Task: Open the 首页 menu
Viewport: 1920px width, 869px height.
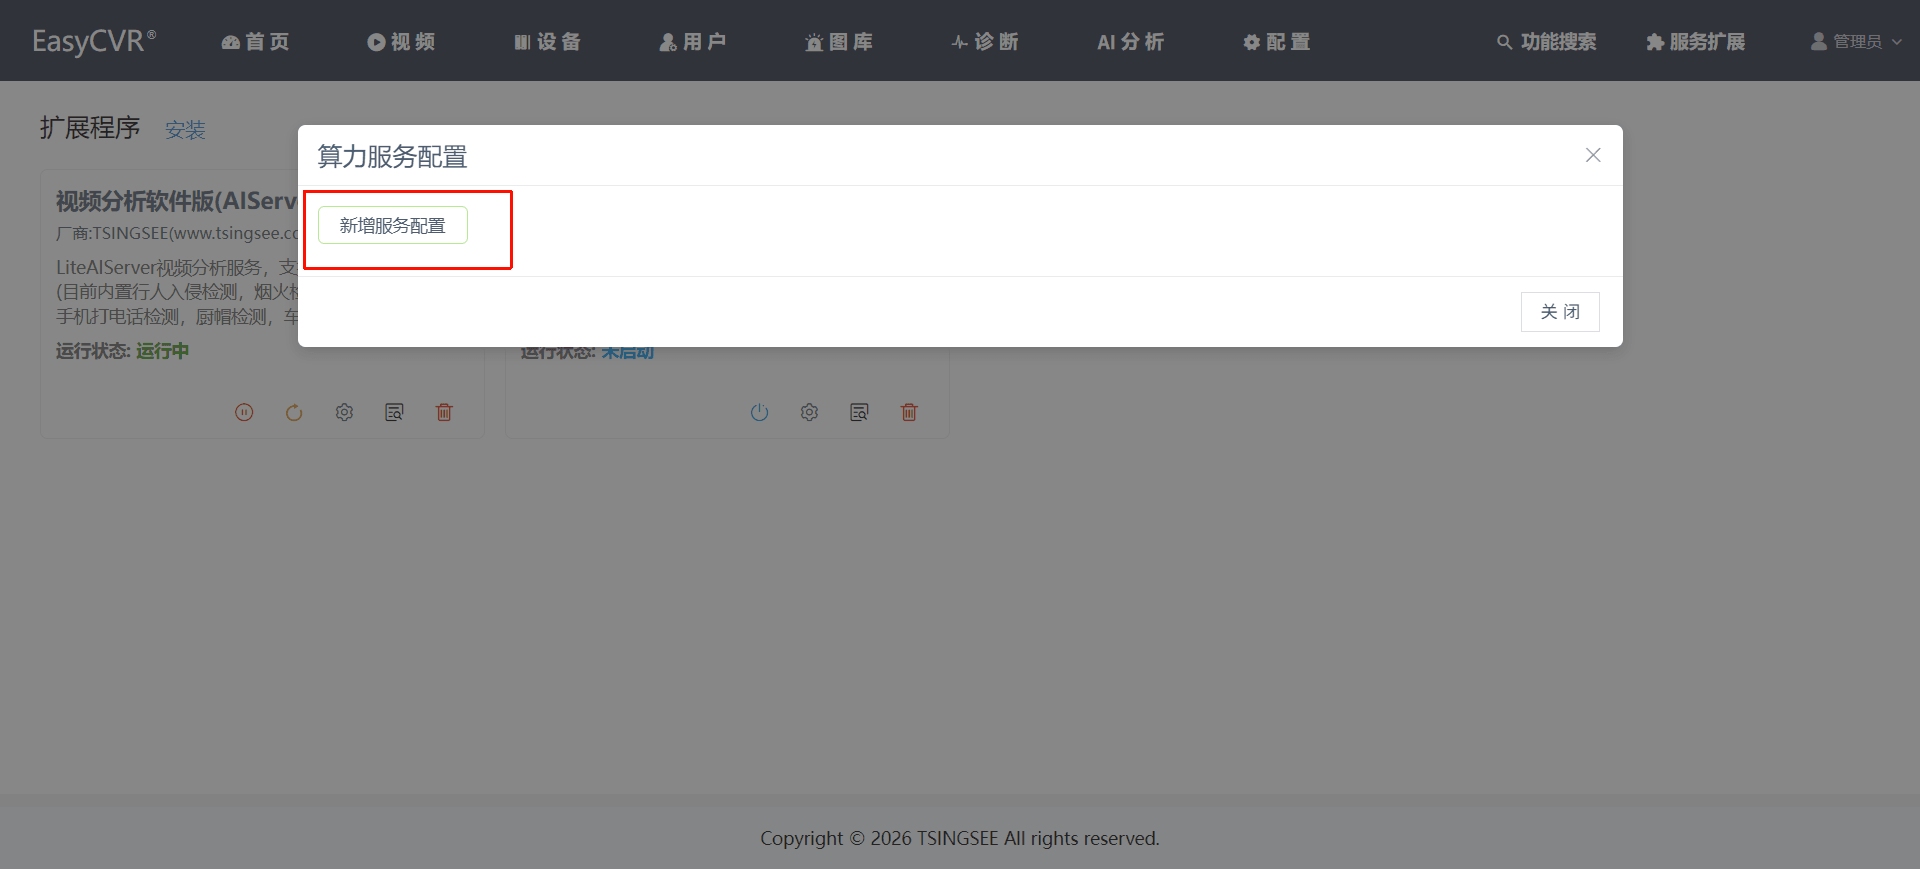Action: coord(255,41)
